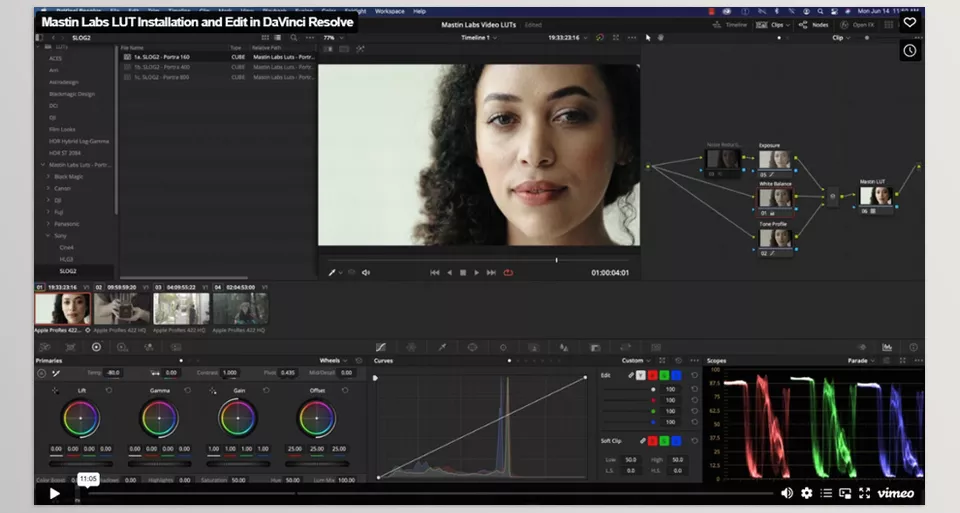Click the auto color magic wand
Image resolution: width=960 pixels, height=513 pixels.
coord(56,373)
